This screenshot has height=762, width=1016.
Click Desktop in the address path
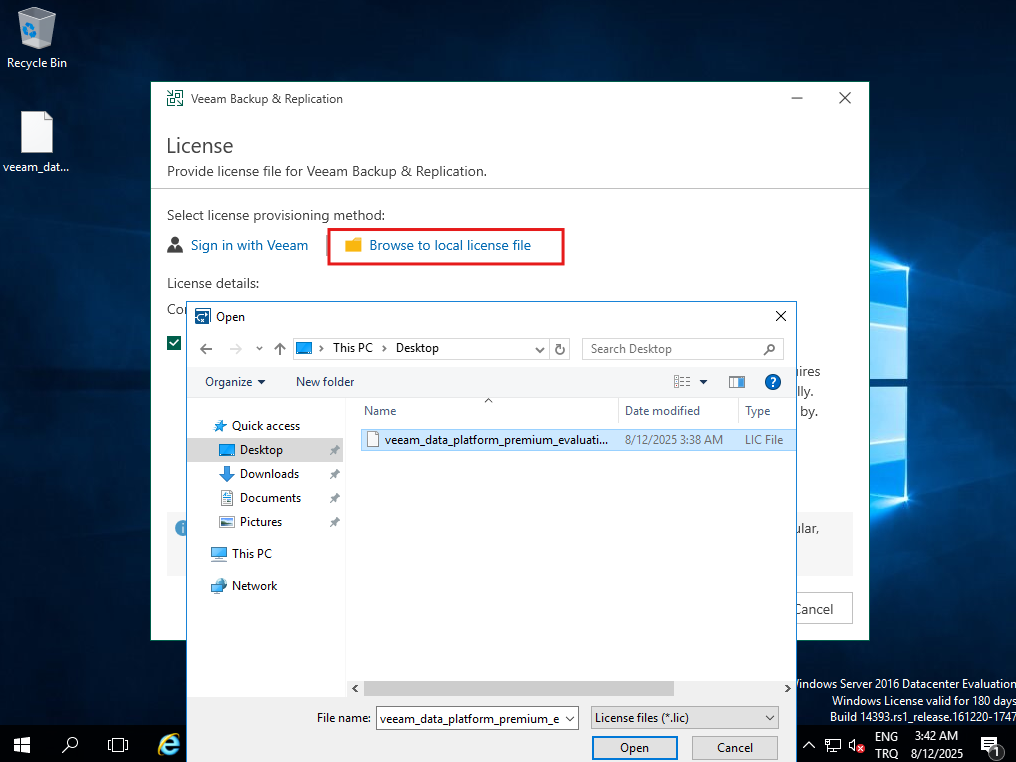pyautogui.click(x=417, y=348)
